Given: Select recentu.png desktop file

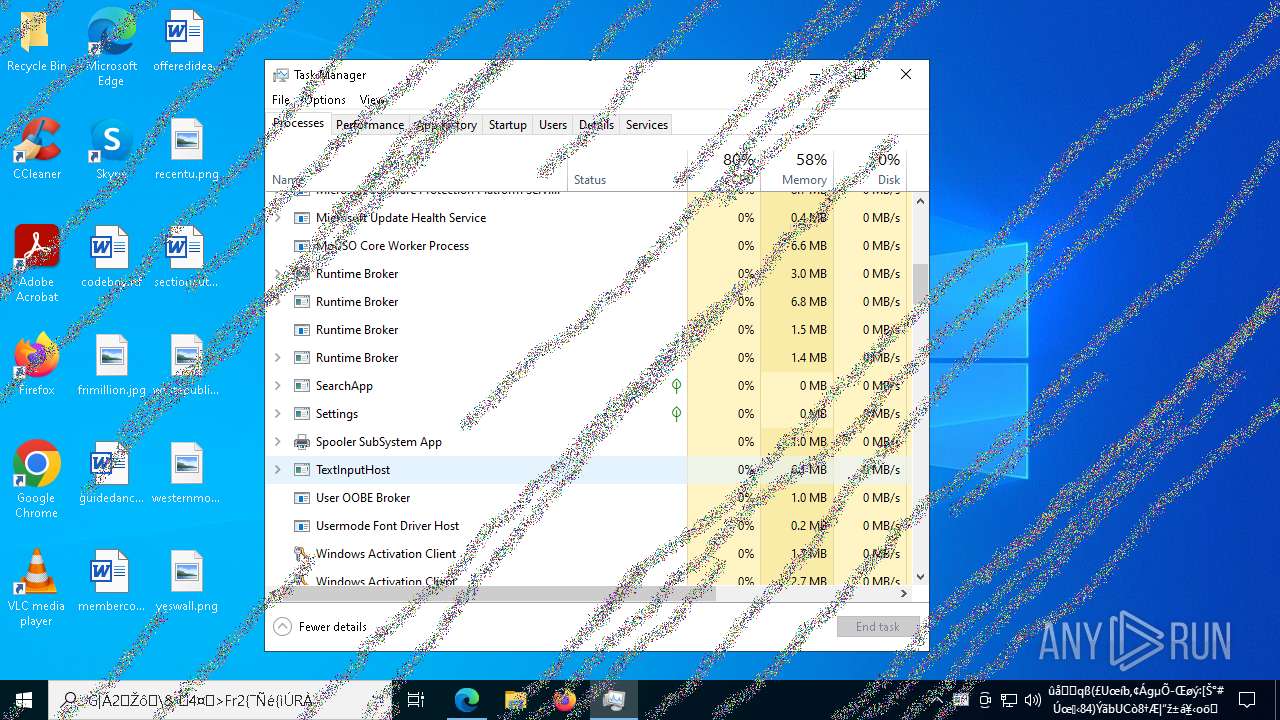Looking at the screenshot, I should pyautogui.click(x=187, y=150).
